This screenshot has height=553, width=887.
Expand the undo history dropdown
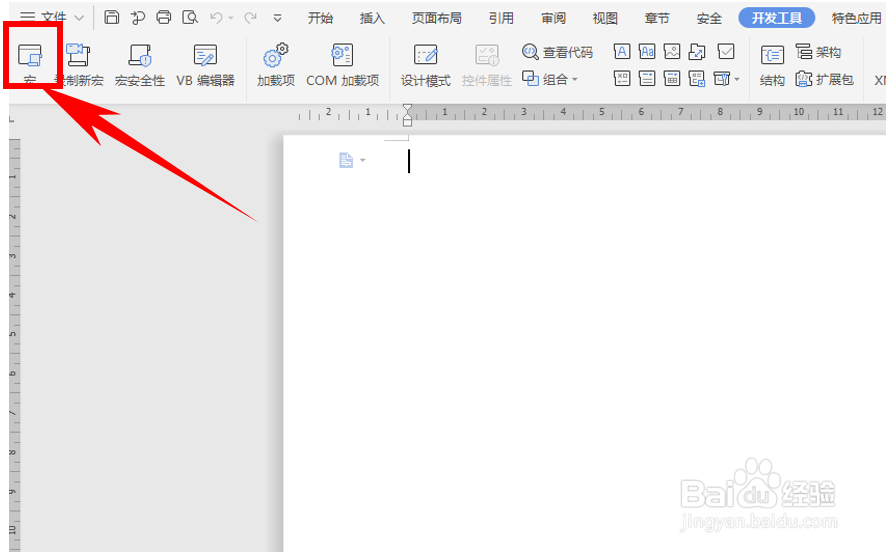[231, 18]
